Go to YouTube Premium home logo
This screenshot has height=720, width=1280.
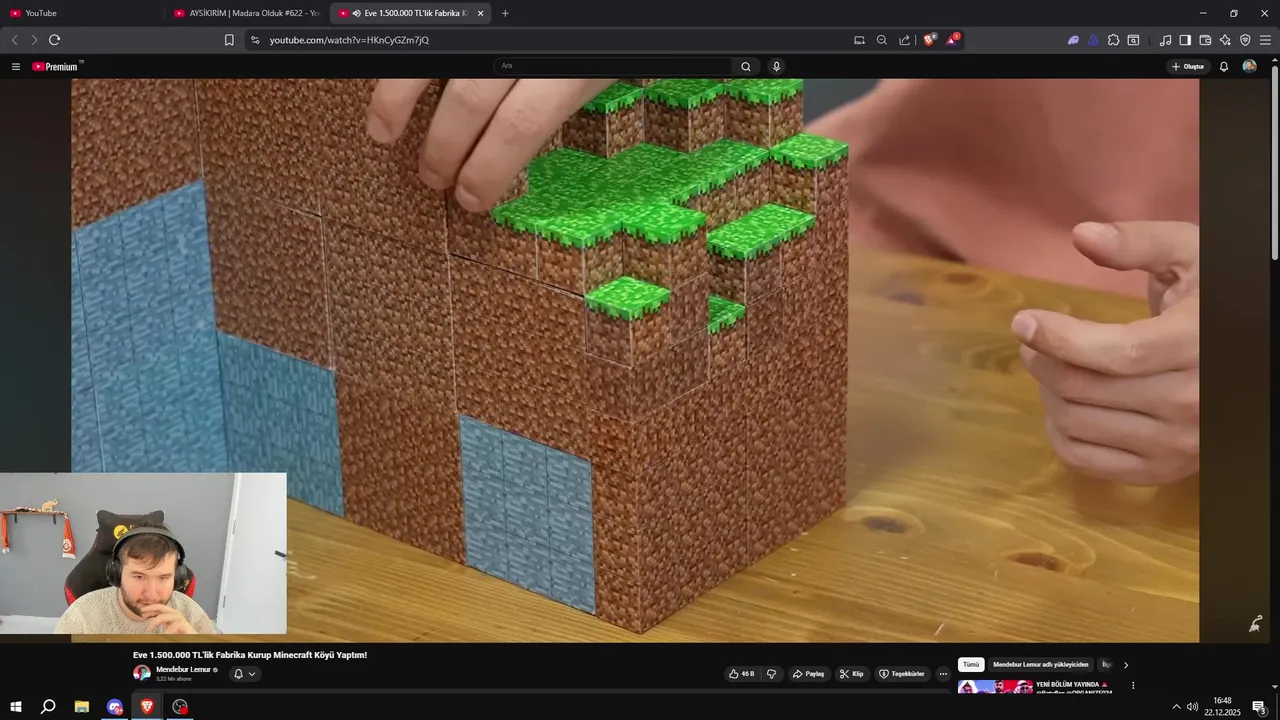(57, 67)
